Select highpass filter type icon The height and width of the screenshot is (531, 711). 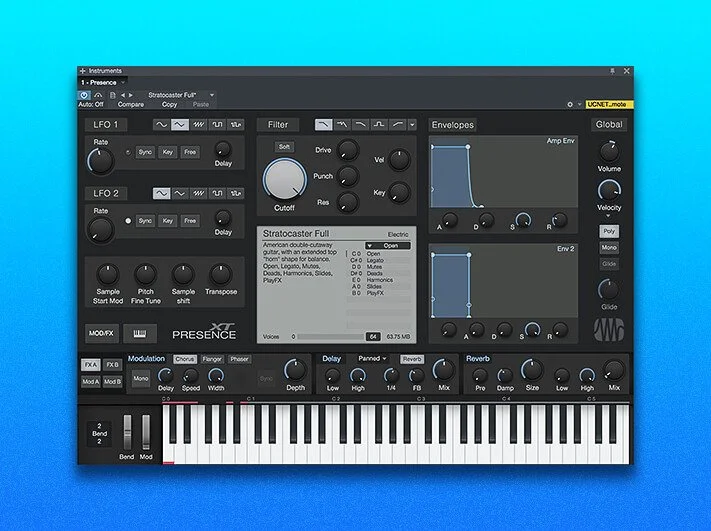(398, 124)
